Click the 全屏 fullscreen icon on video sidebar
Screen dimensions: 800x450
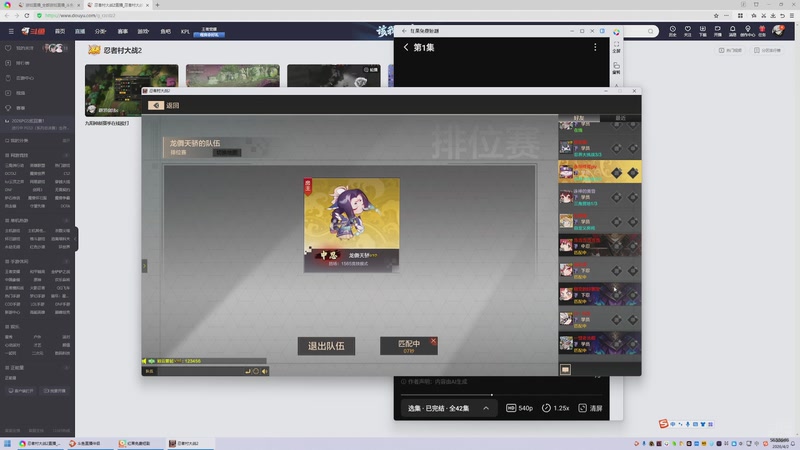pos(616,47)
